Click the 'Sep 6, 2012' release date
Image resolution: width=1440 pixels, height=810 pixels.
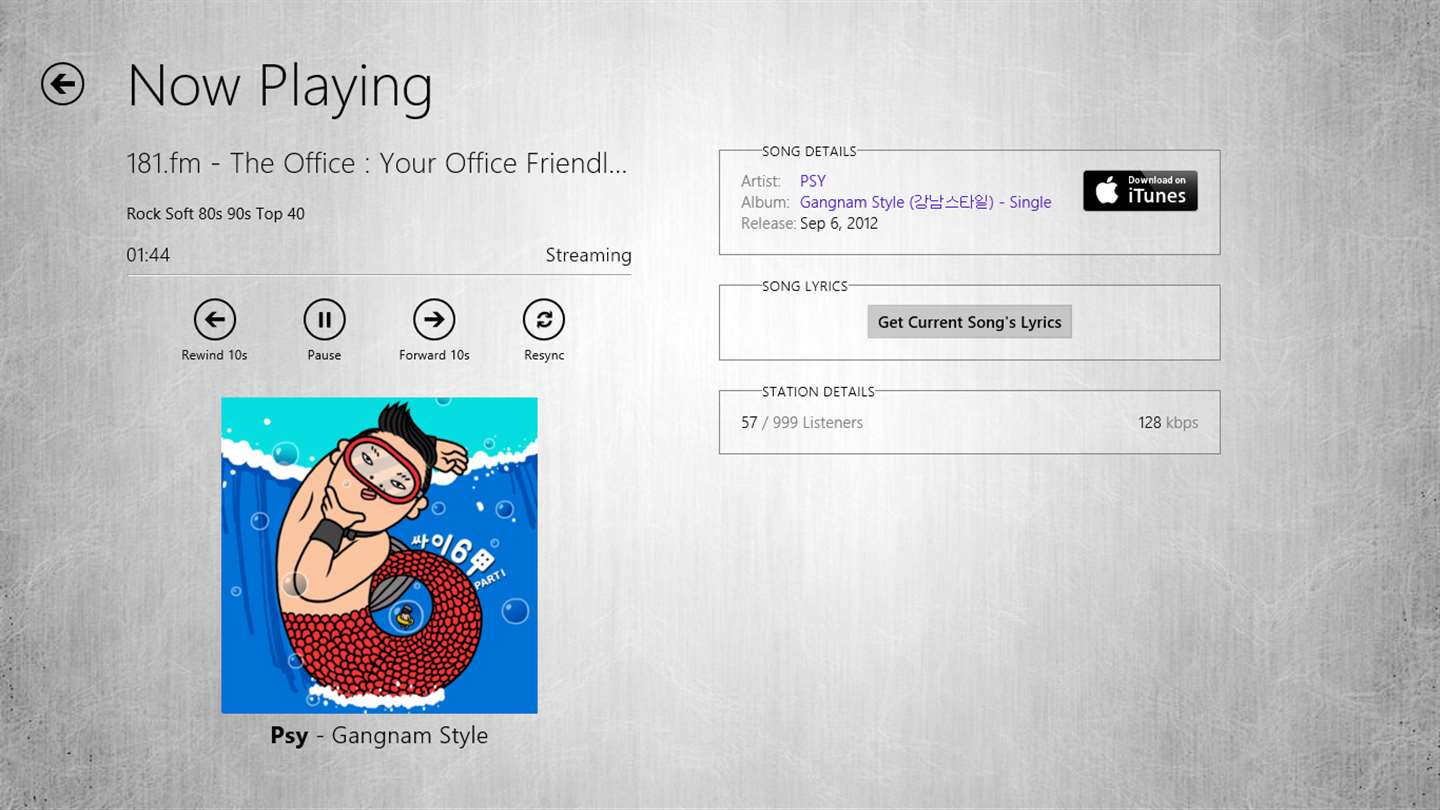[x=839, y=223]
